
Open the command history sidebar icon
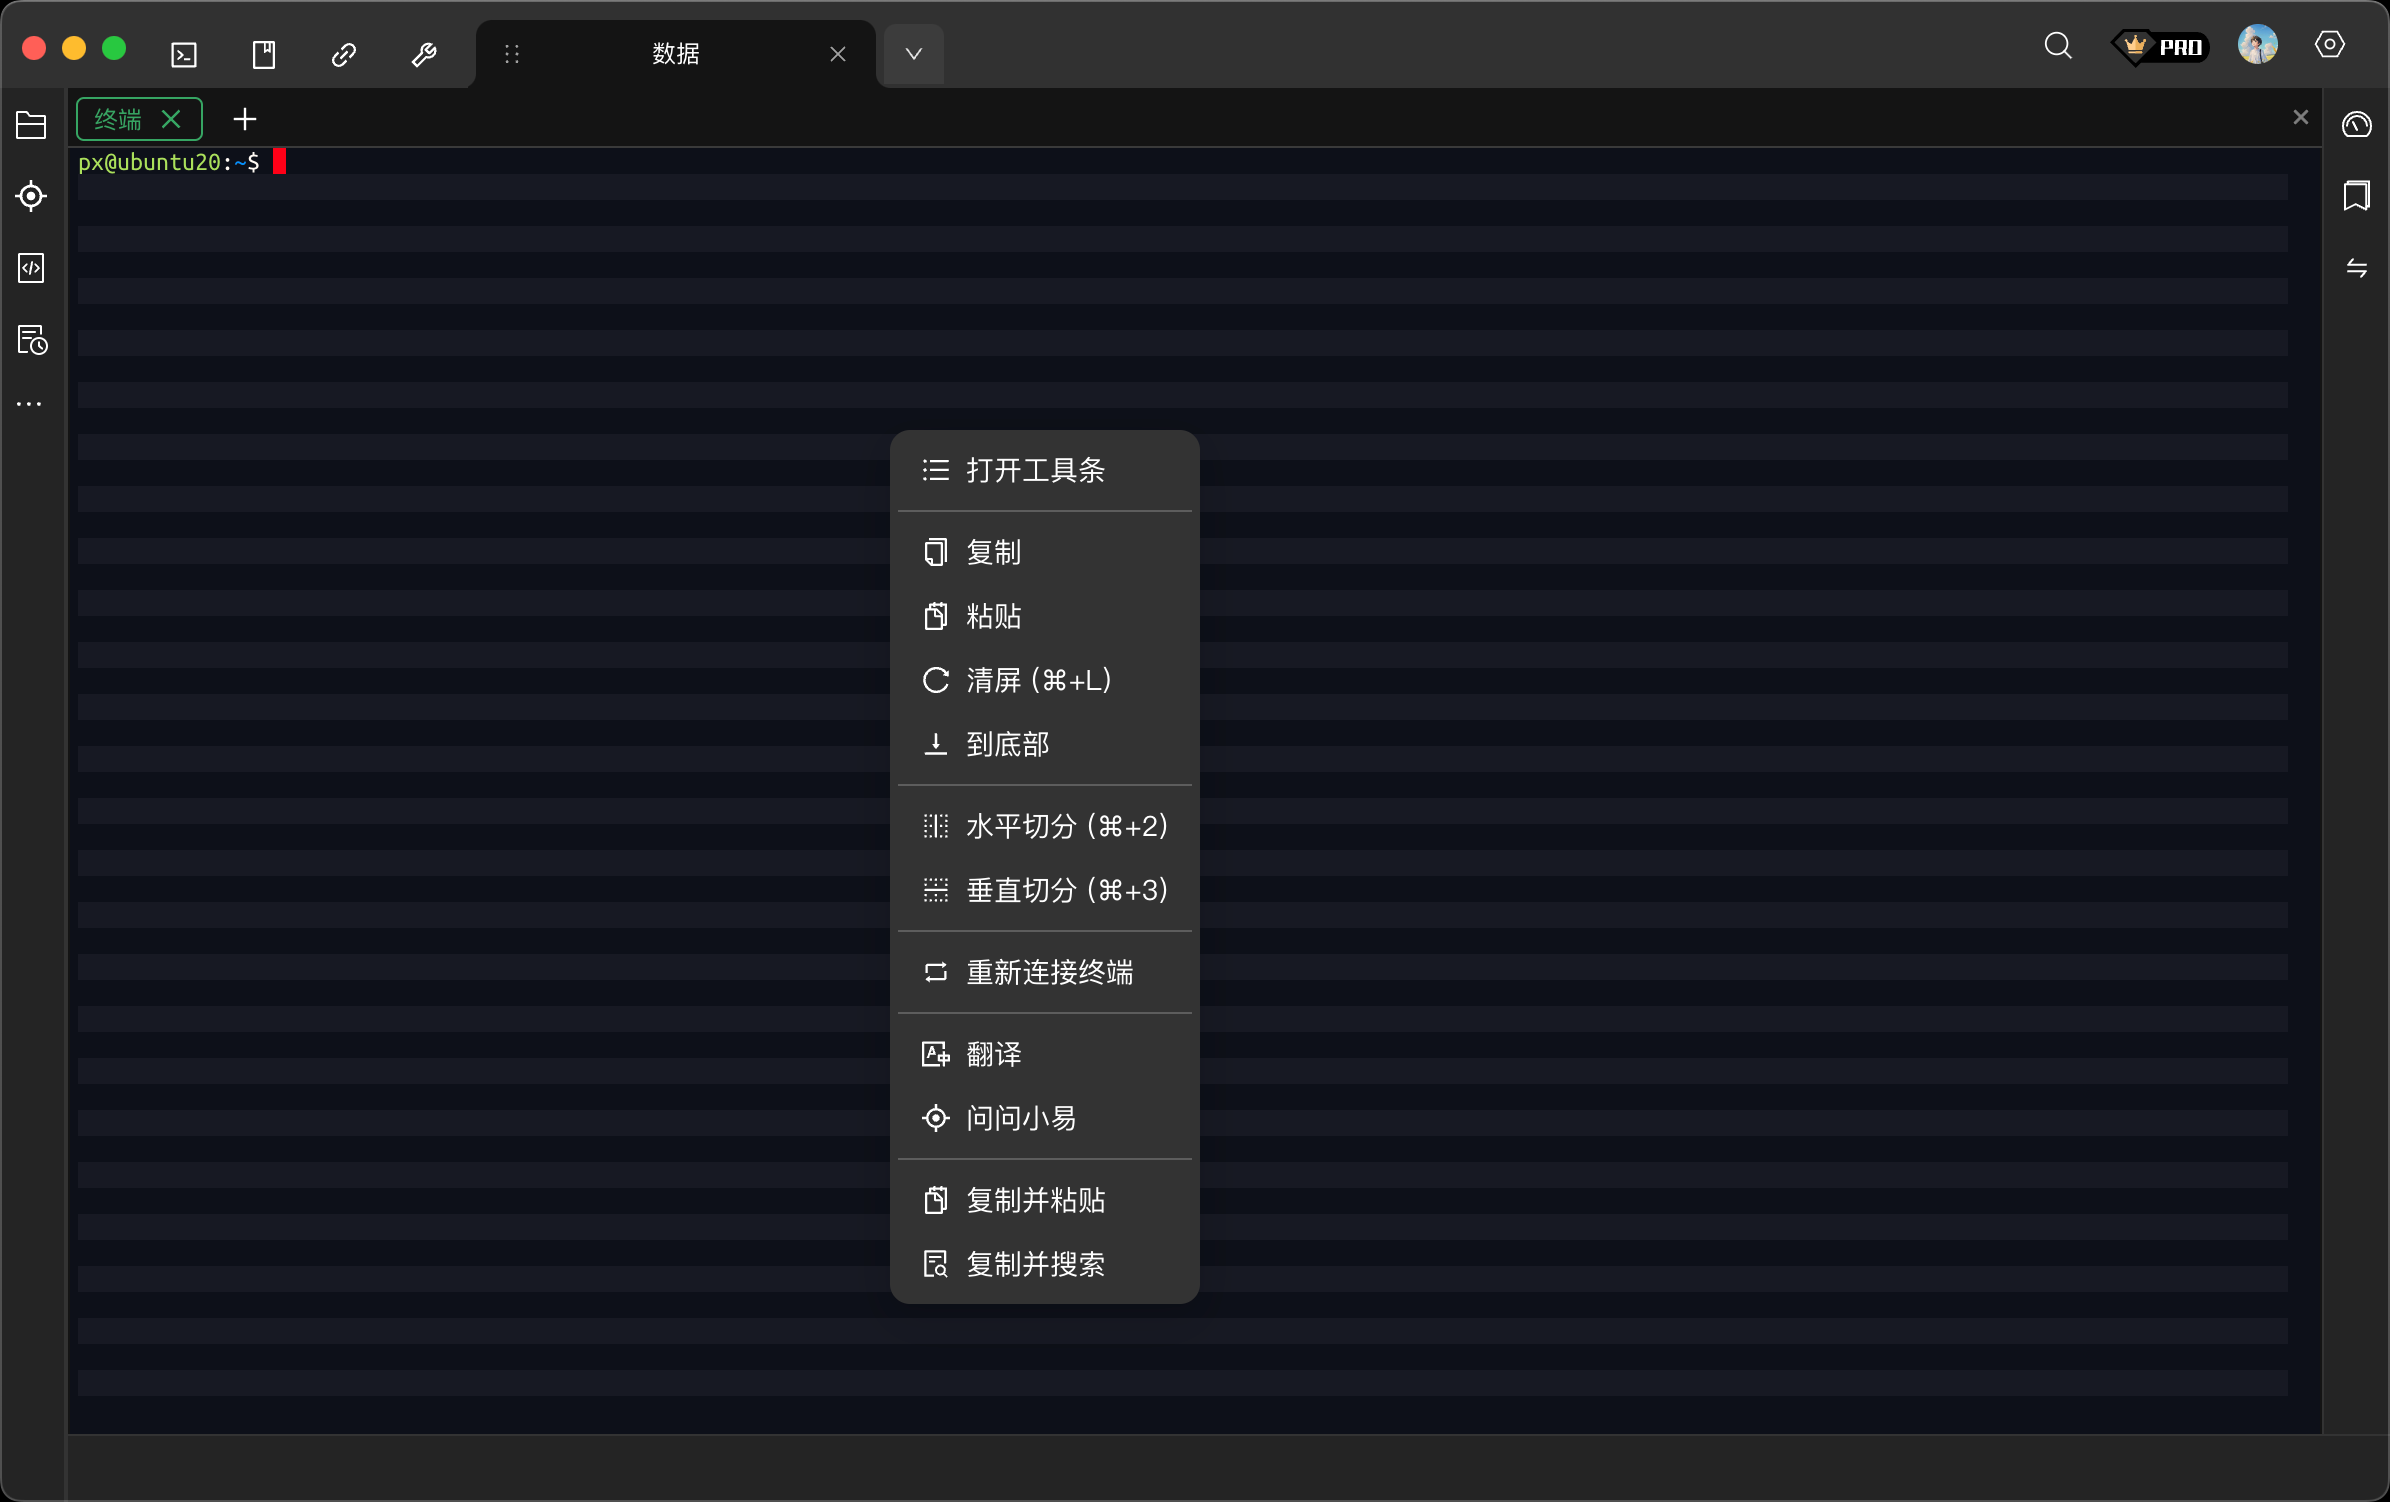(x=31, y=340)
